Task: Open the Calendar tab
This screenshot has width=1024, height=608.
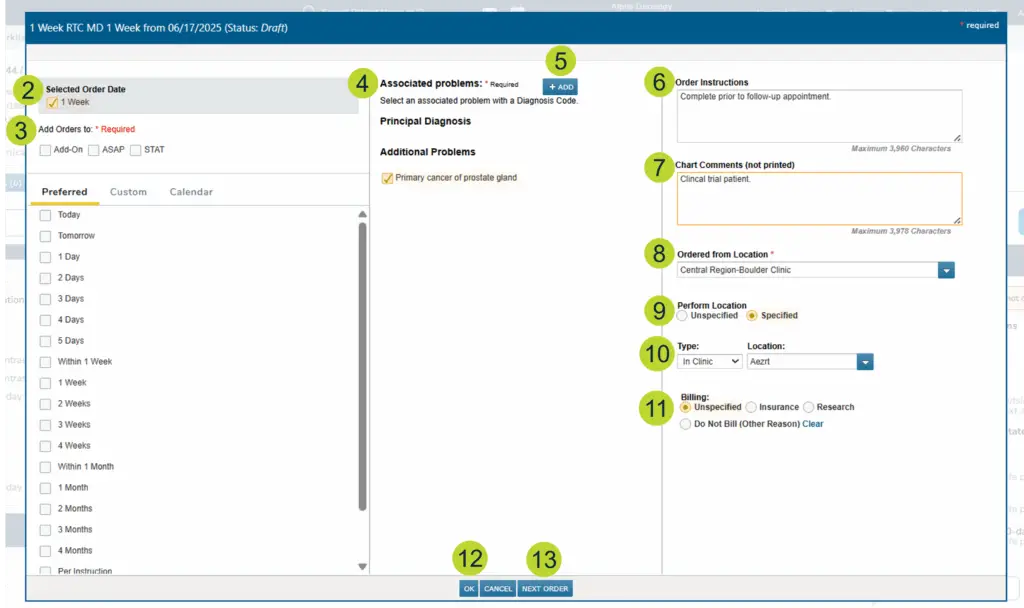Action: (x=191, y=192)
